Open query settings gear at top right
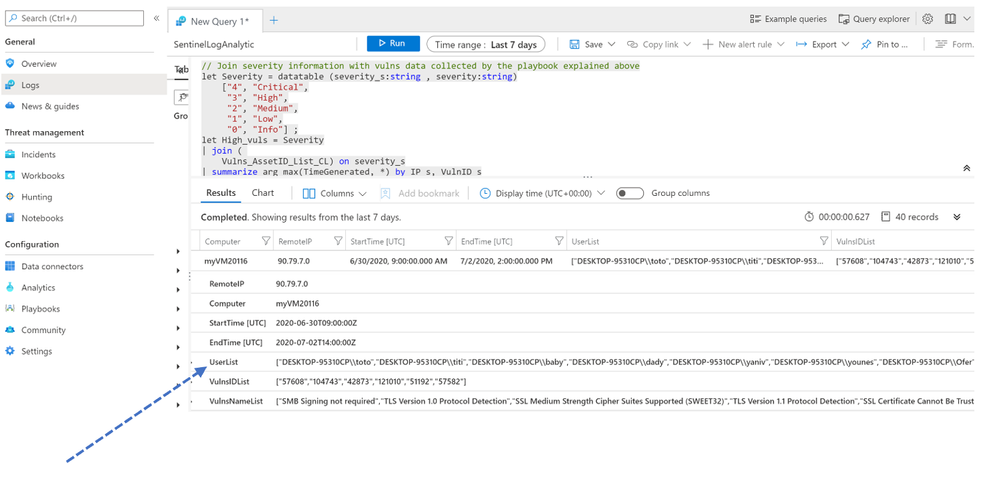 pos(928,19)
